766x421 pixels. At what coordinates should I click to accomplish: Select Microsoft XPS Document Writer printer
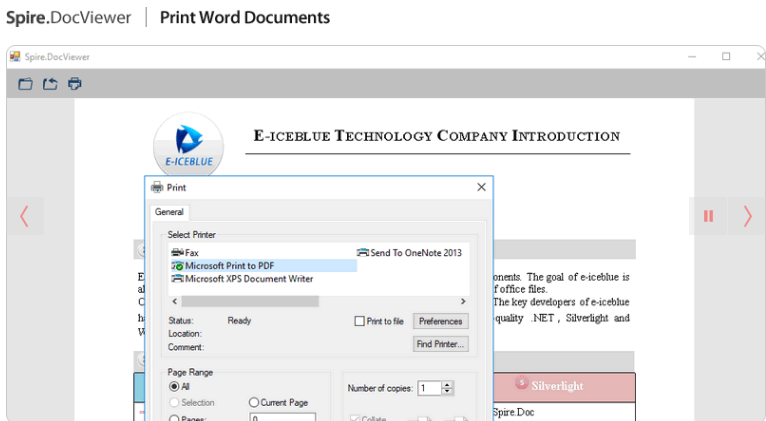tap(242, 279)
